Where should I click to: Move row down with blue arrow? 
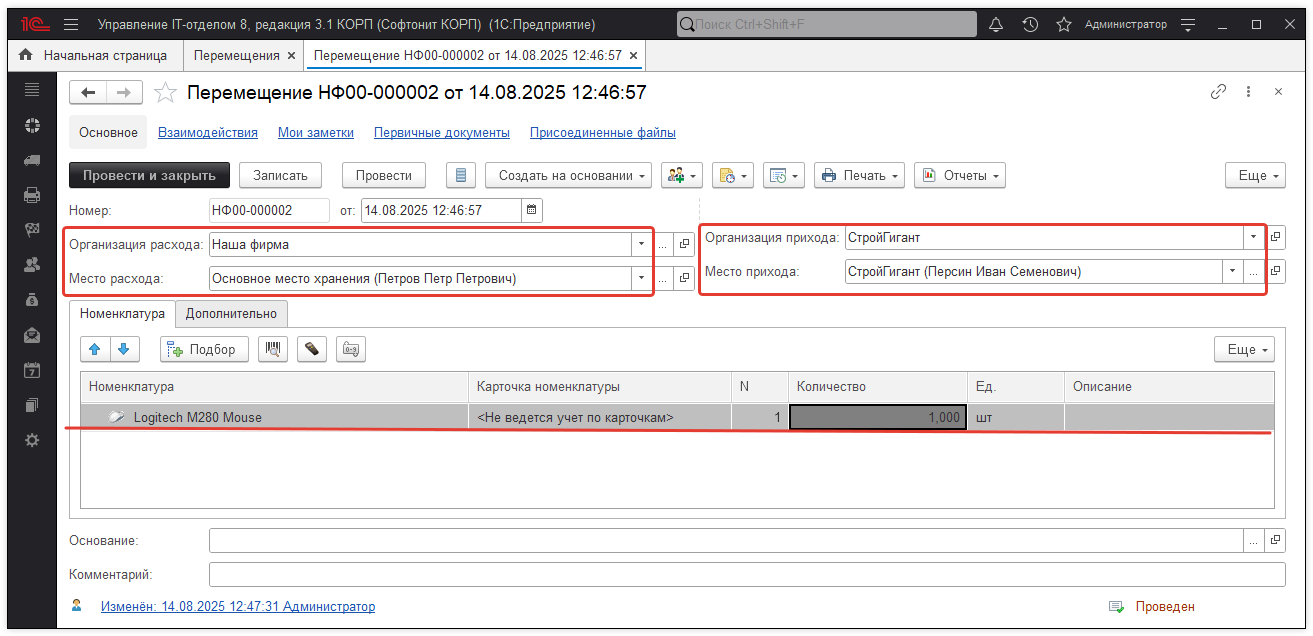click(x=124, y=349)
